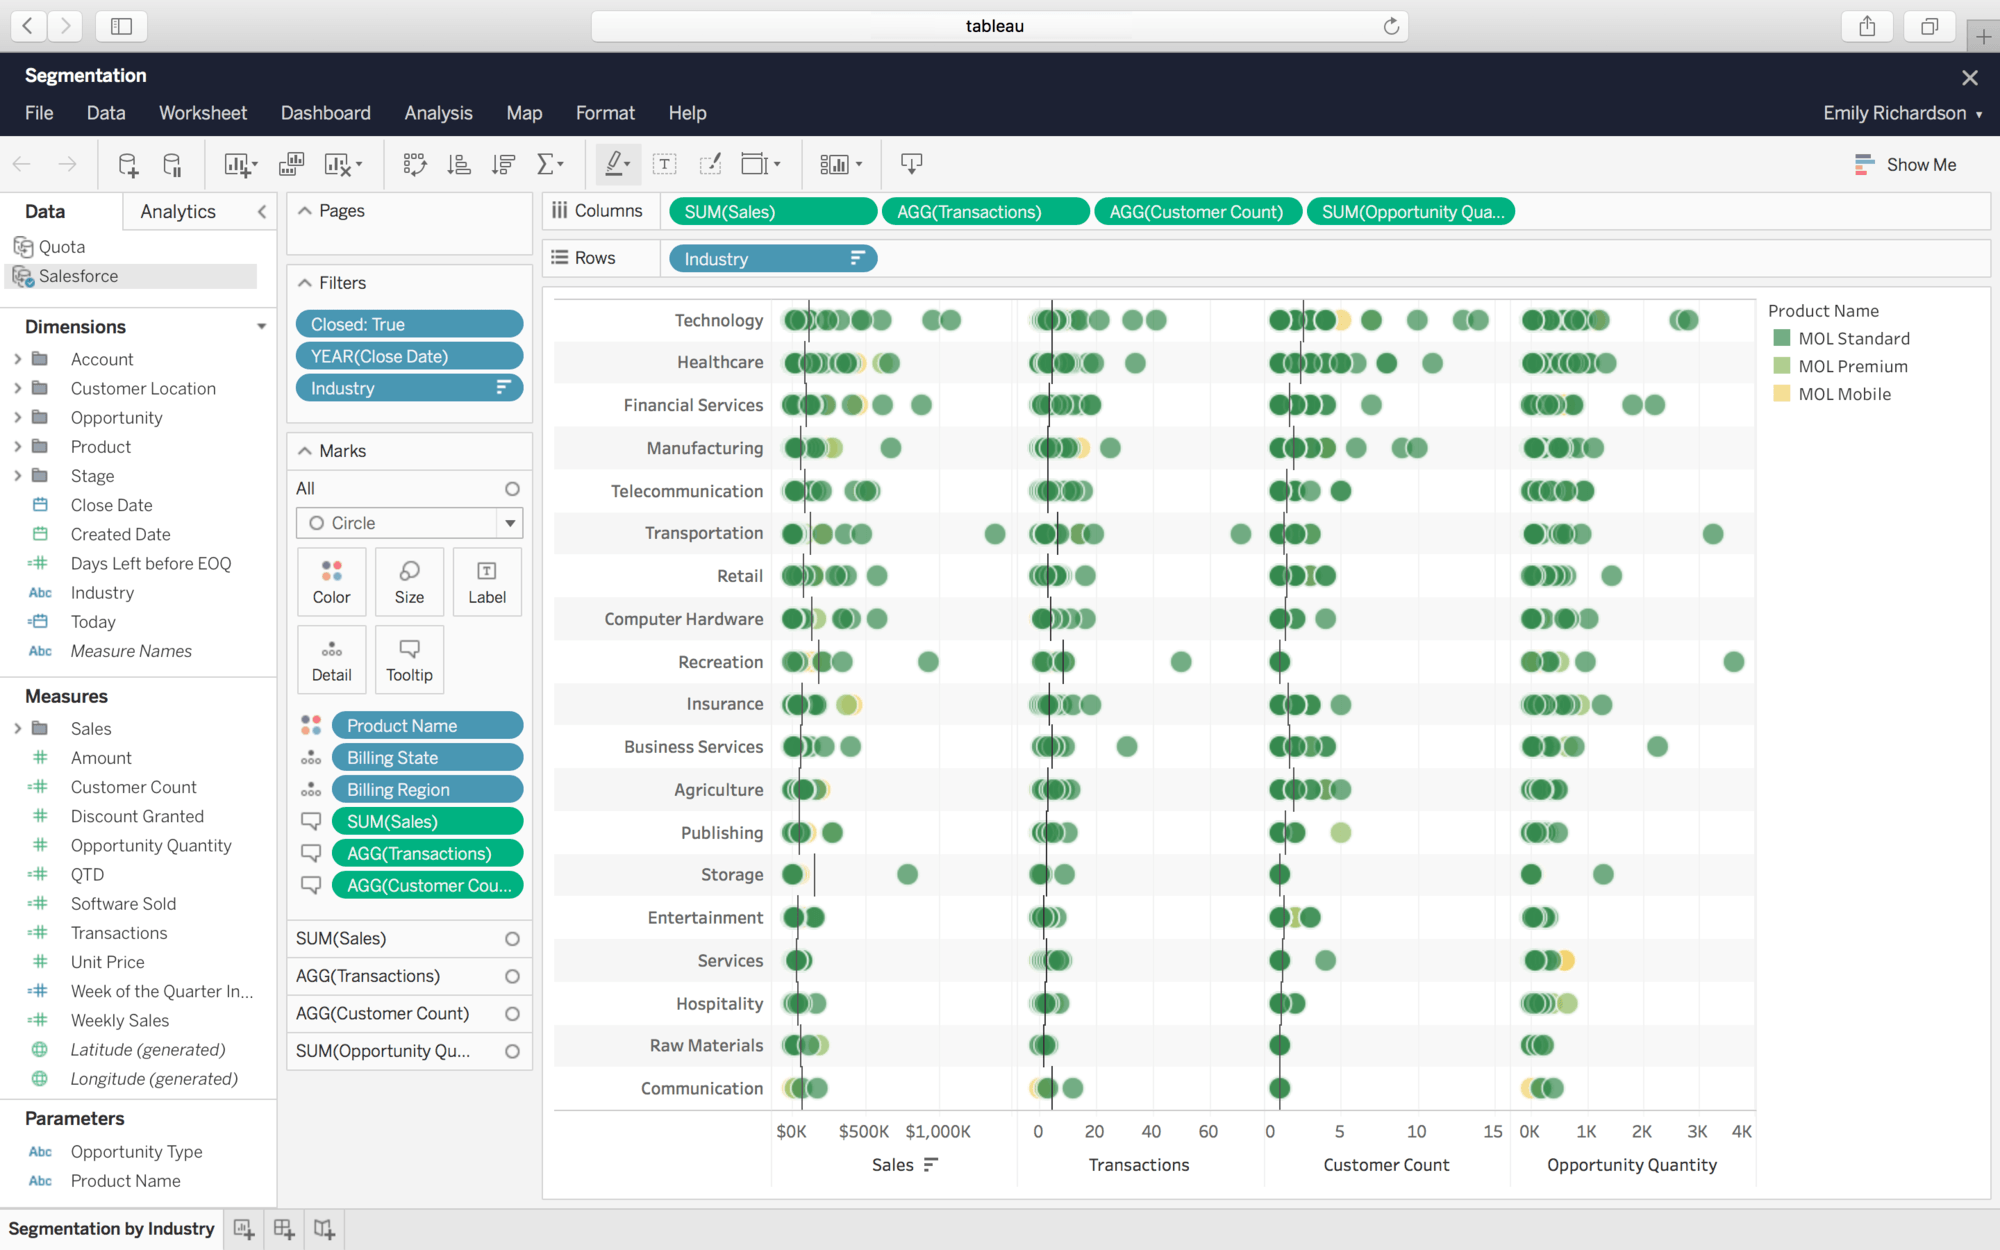
Task: Click the MOL Premium legend color swatch
Action: (1781, 366)
